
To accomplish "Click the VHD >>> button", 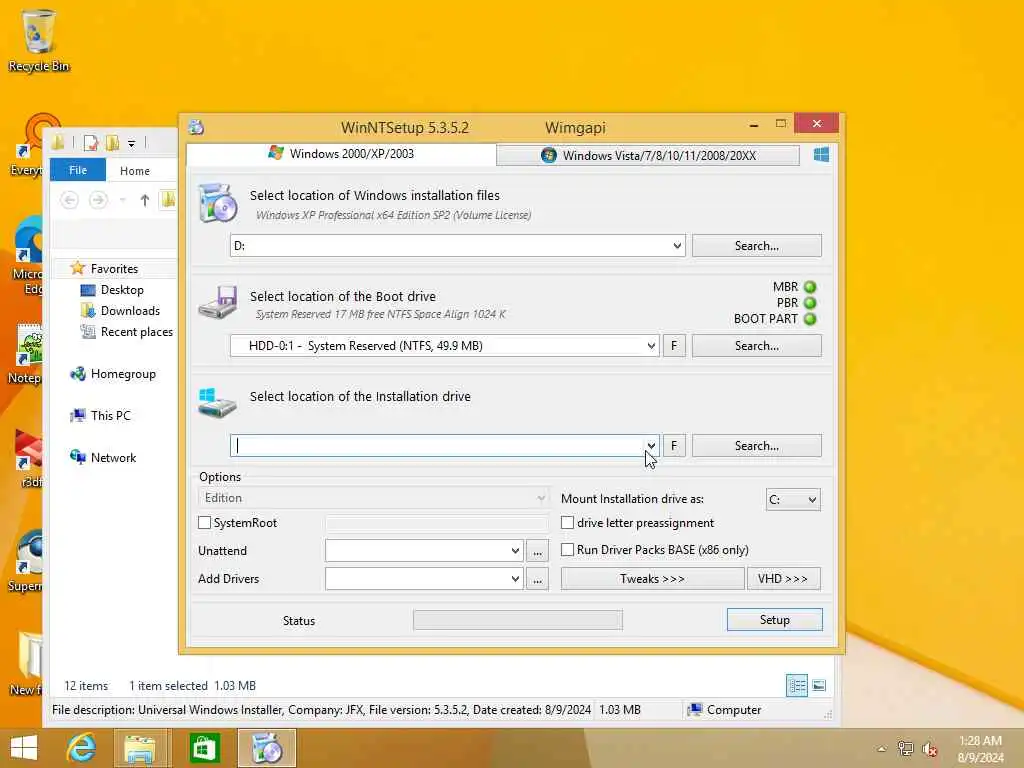I will tap(783, 579).
